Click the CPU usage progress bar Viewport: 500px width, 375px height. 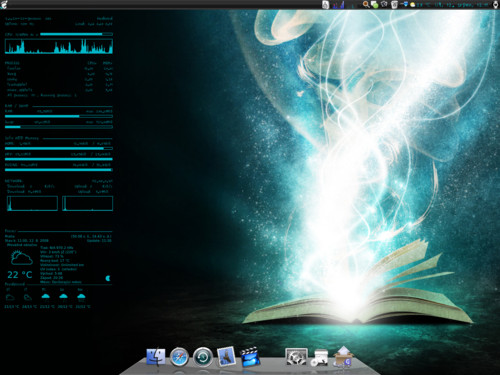[x=76, y=34]
